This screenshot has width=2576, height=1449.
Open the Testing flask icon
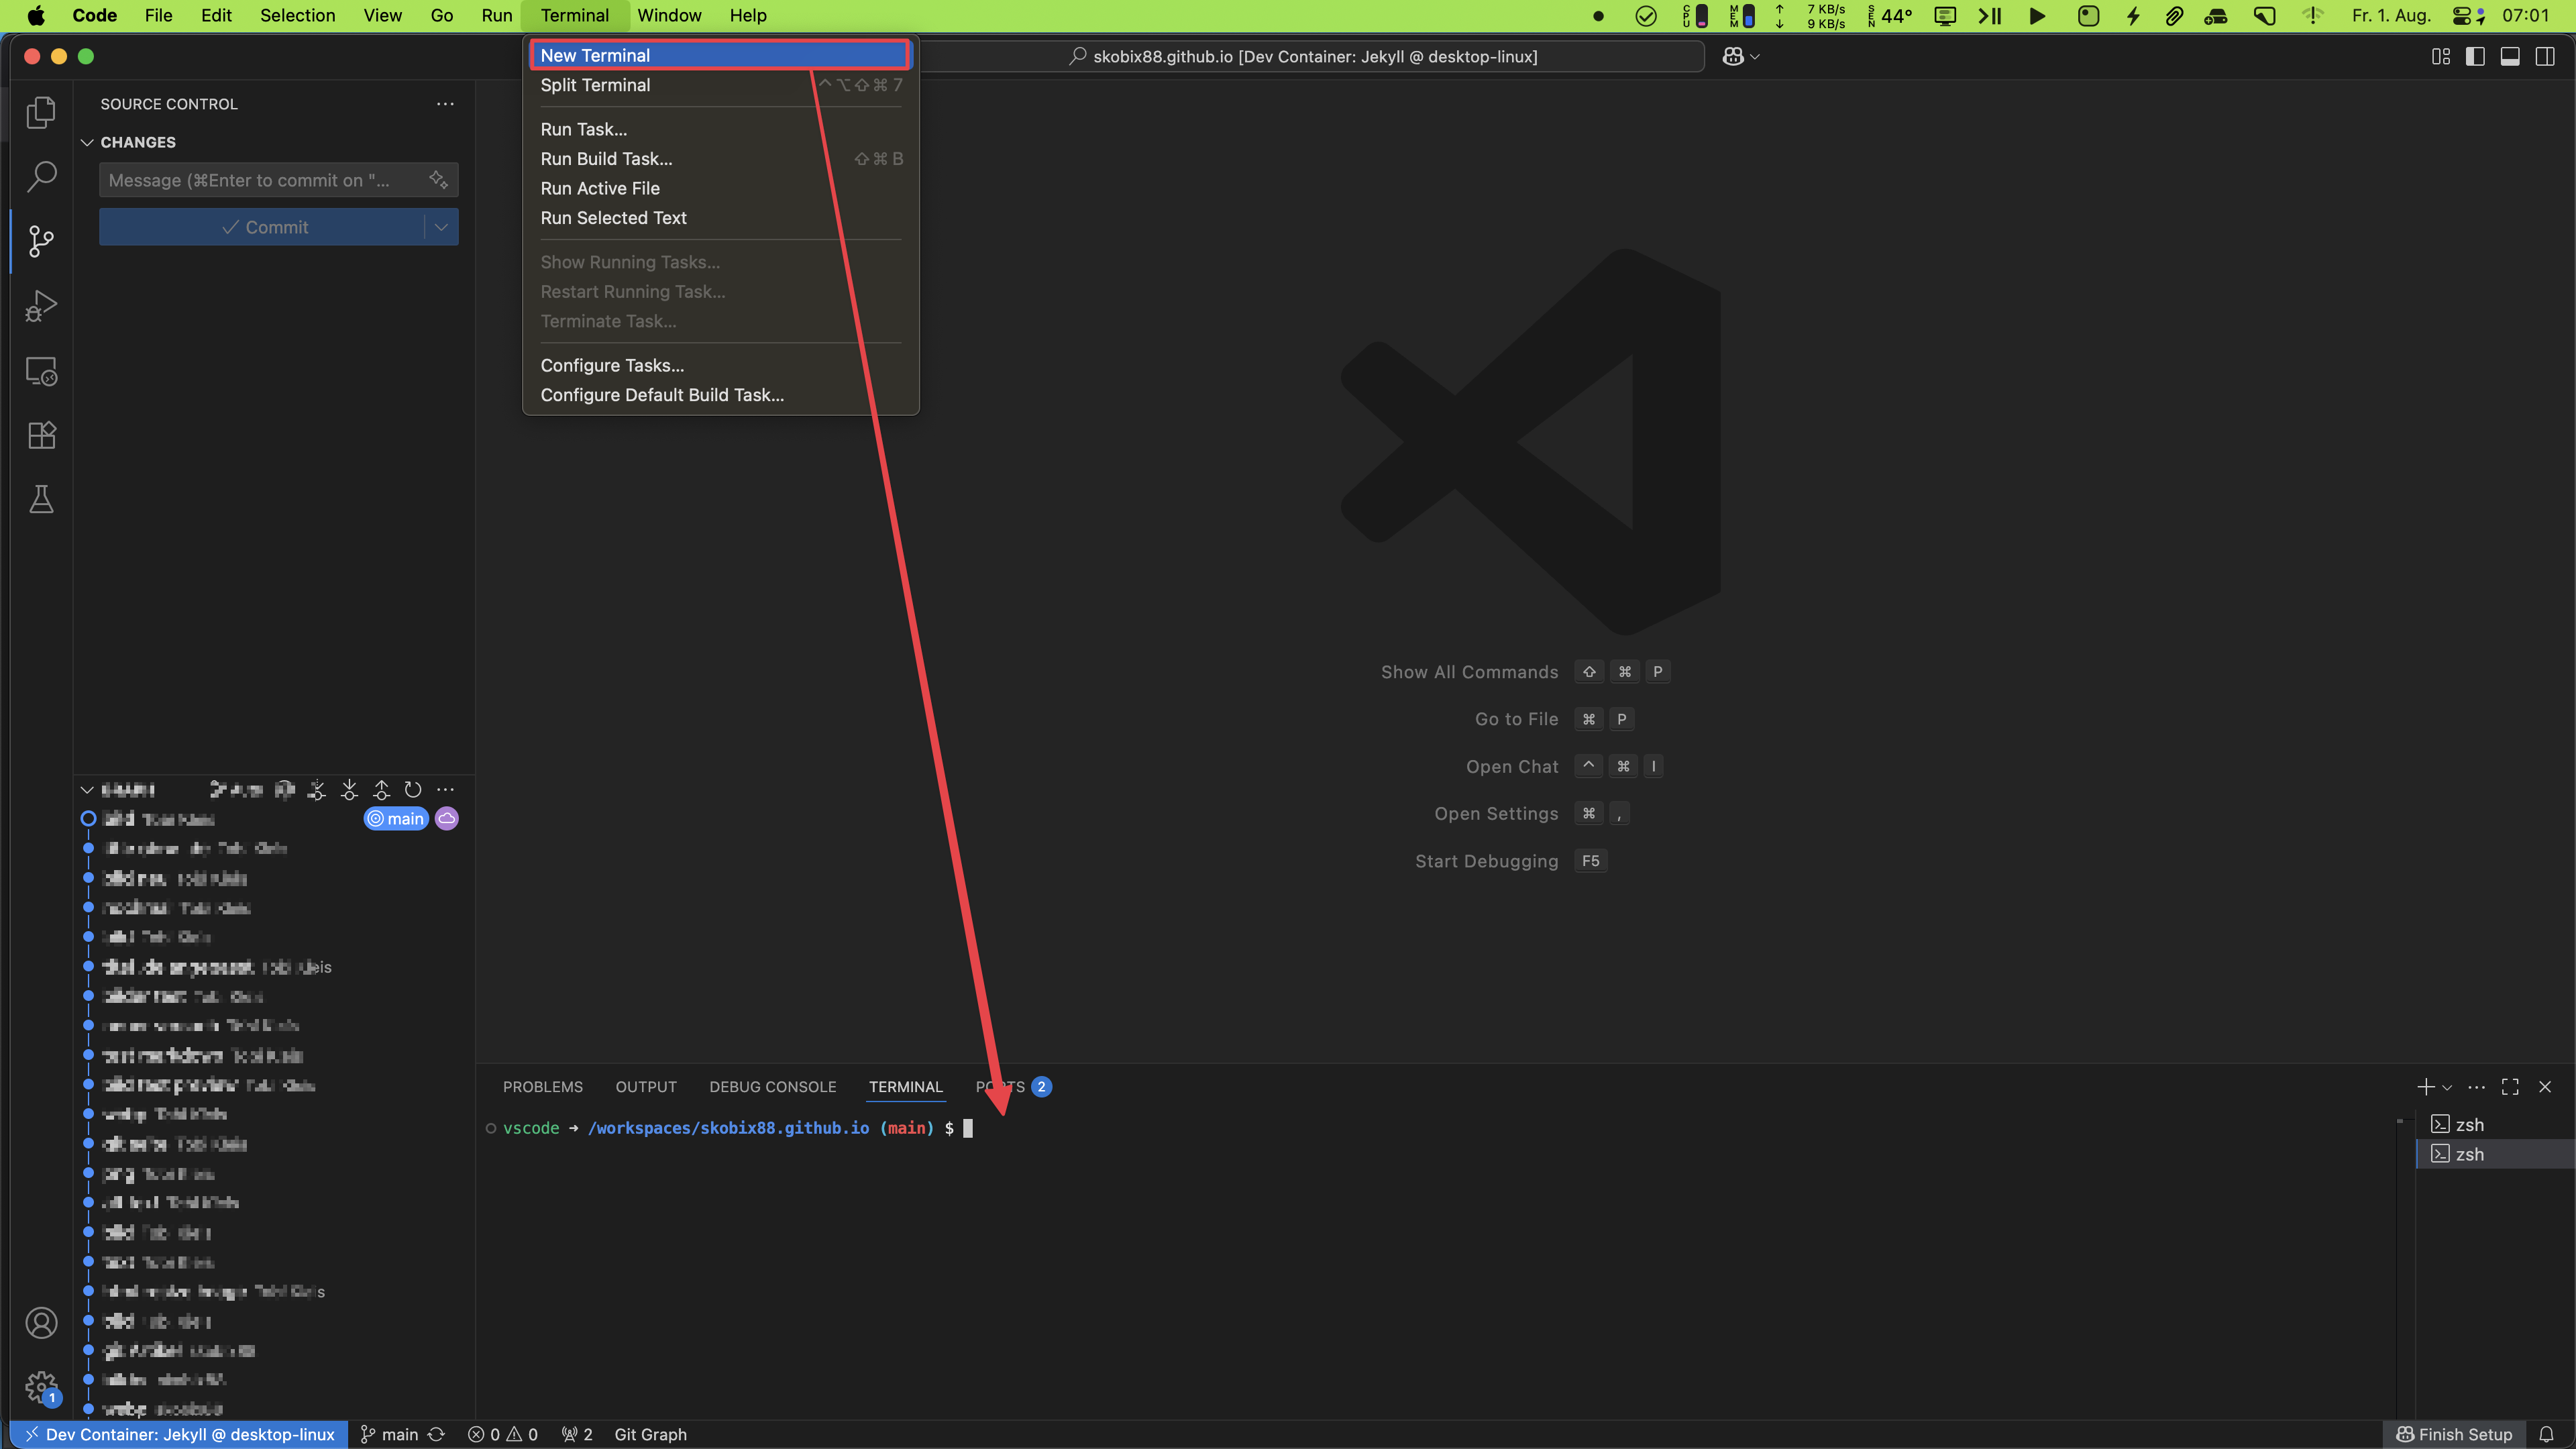41,499
